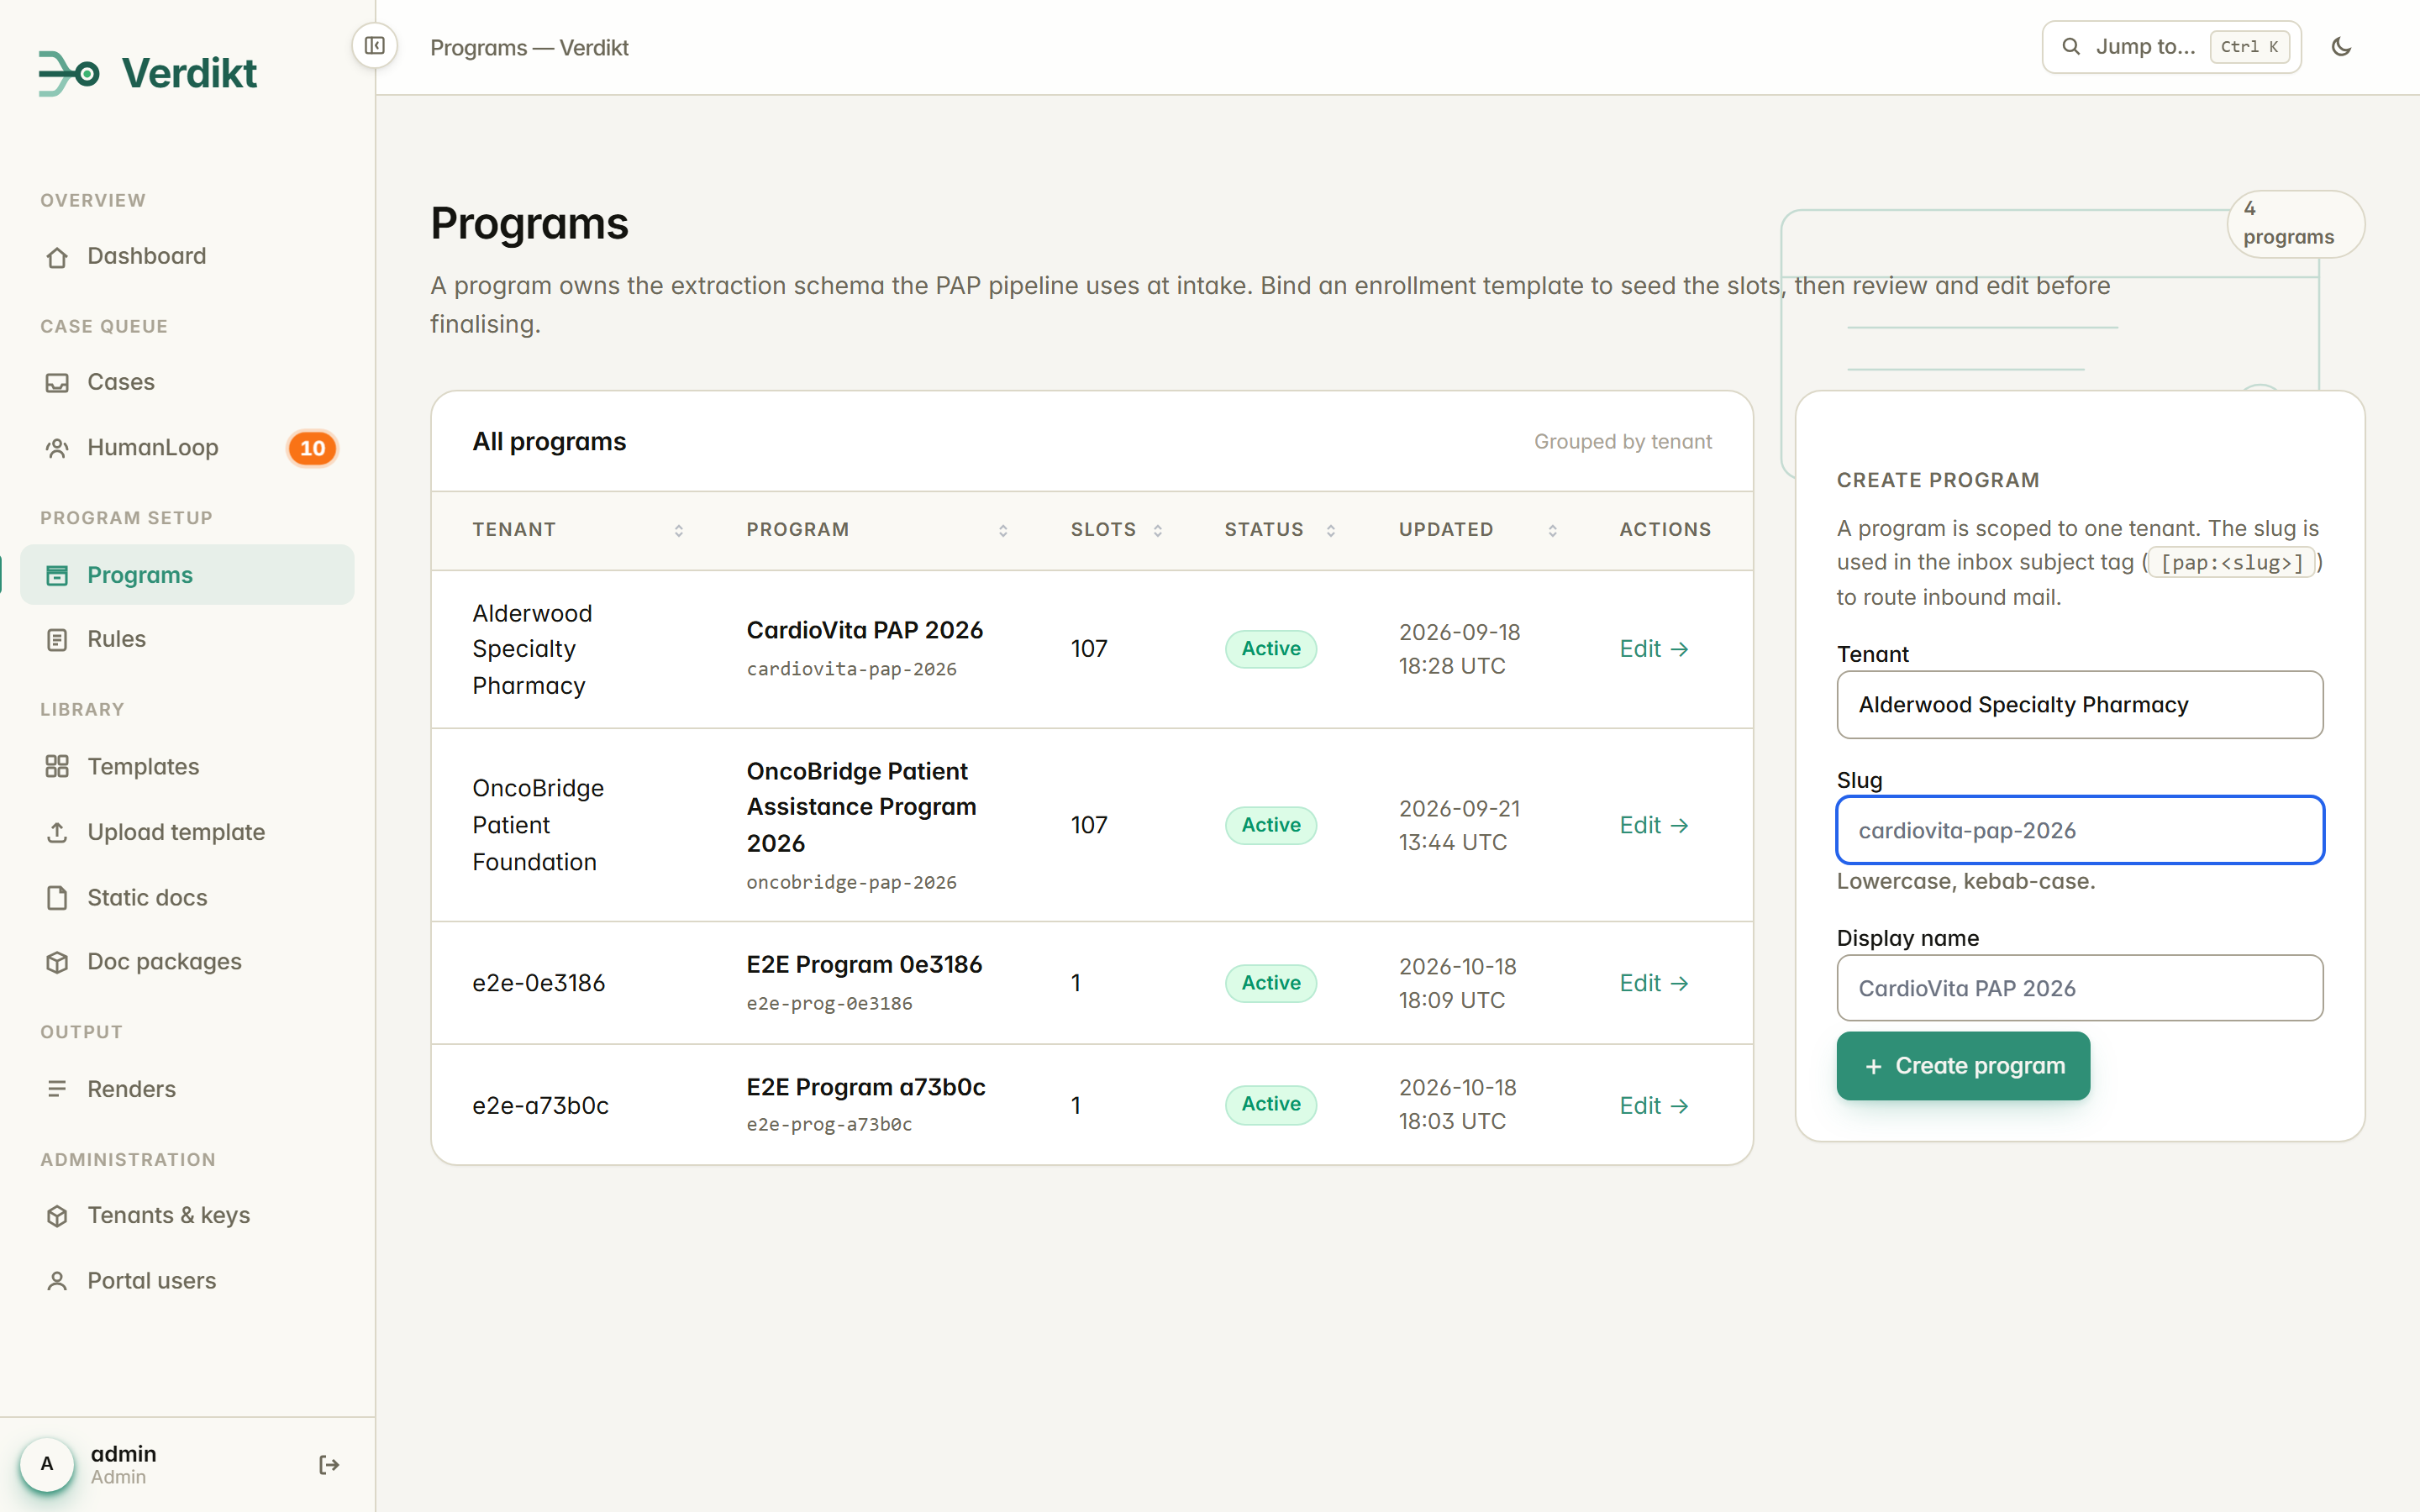Click the logout icon beside admin
2420x1512 pixels.
tap(329, 1465)
